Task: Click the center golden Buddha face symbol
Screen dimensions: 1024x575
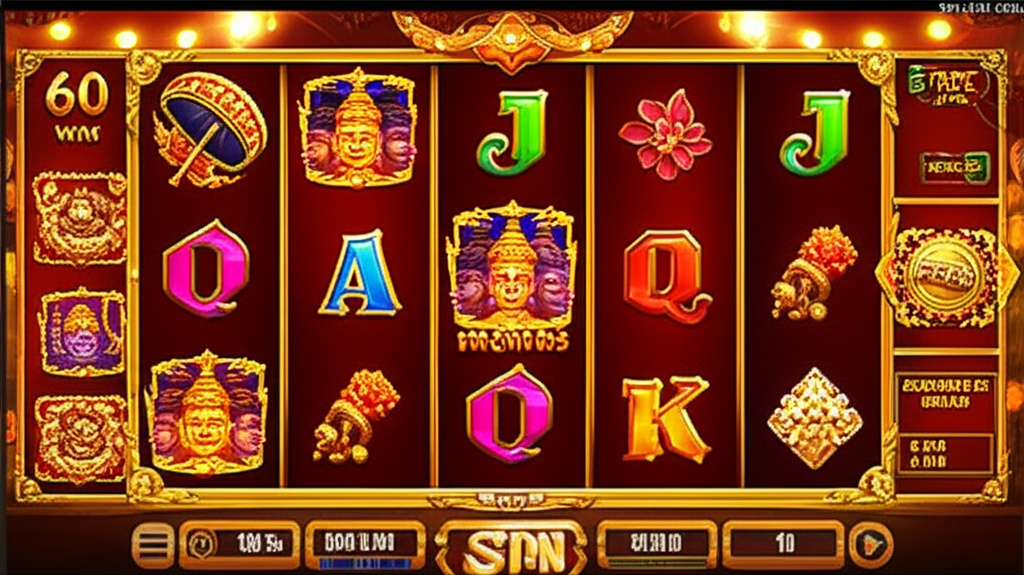Action: [512, 274]
